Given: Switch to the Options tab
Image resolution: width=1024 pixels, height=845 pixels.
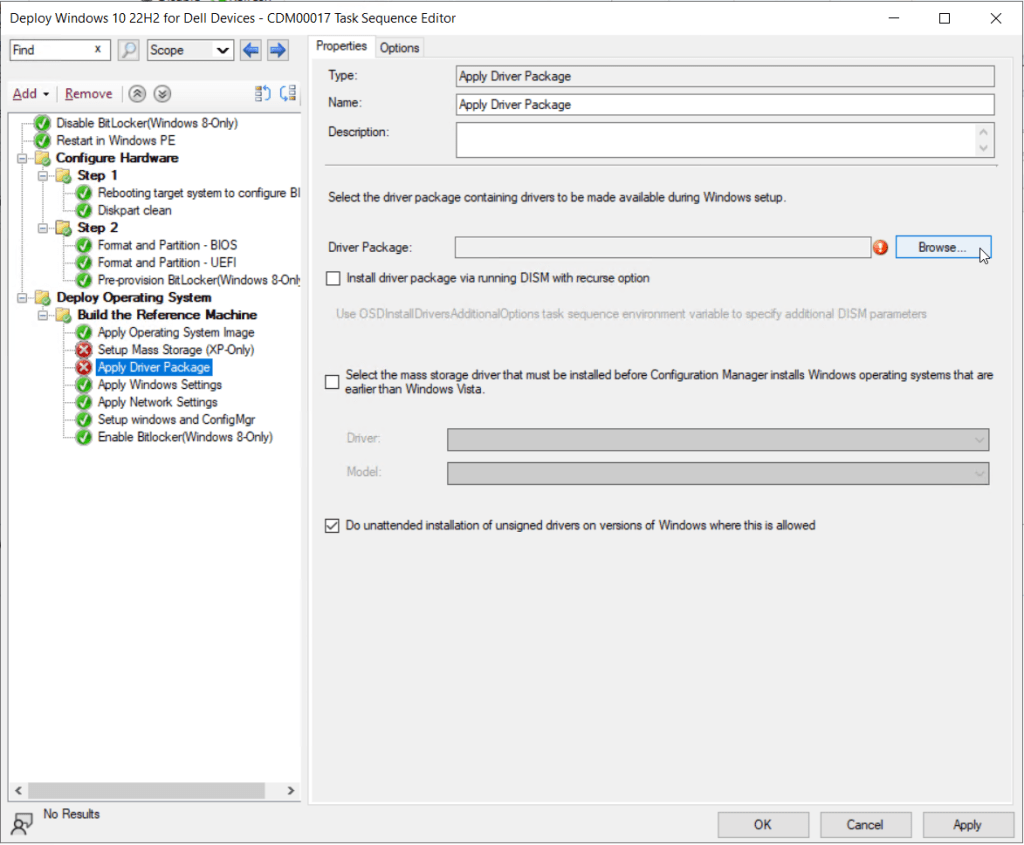Looking at the screenshot, I should pos(399,47).
